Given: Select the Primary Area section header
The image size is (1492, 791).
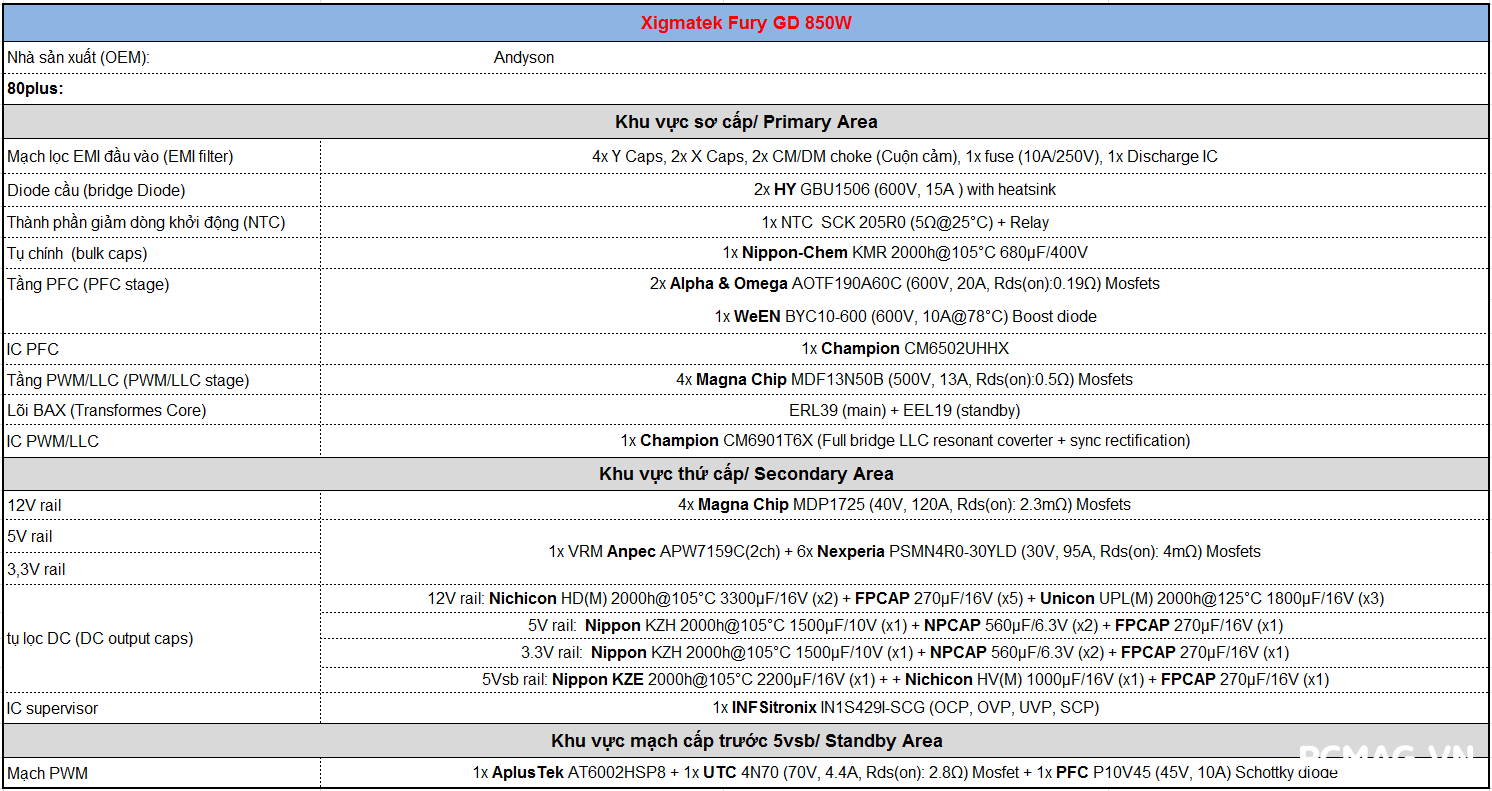Looking at the screenshot, I should [746, 122].
